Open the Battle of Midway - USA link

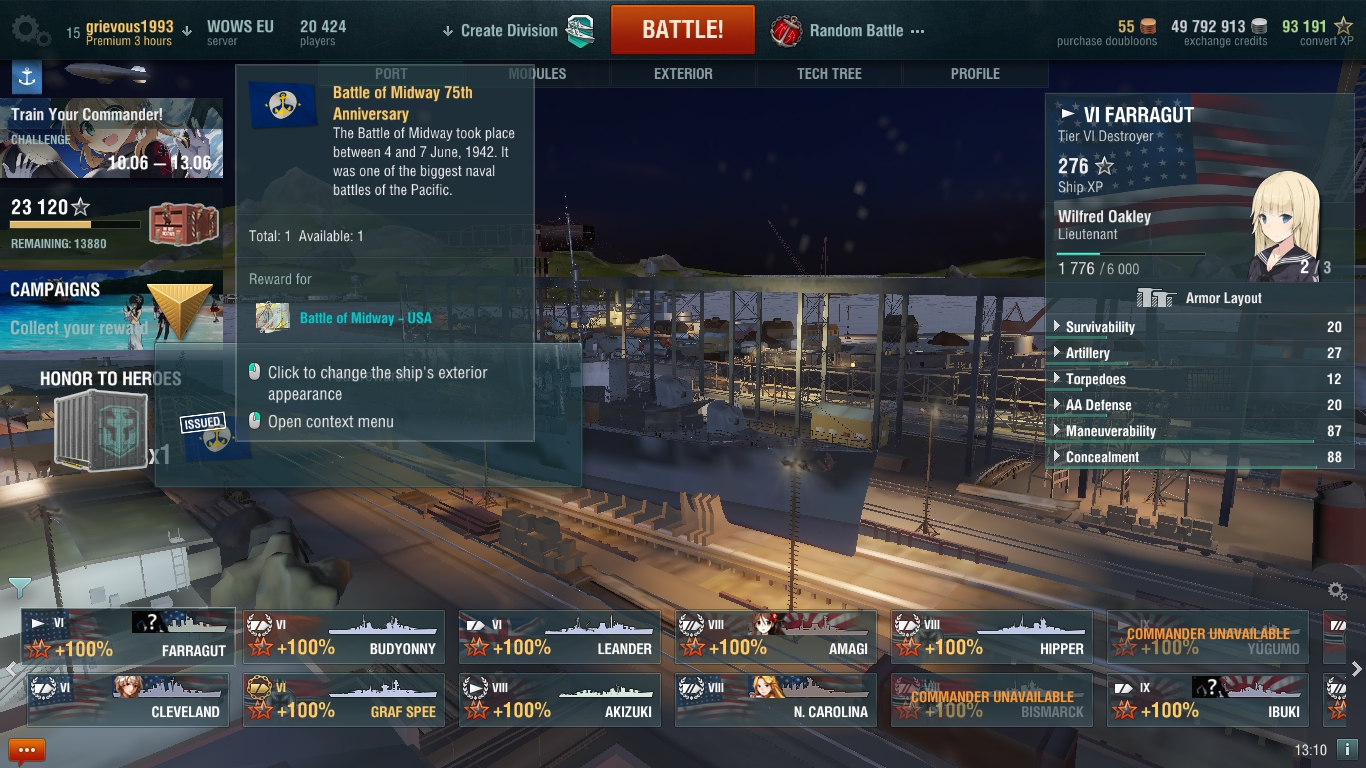click(x=366, y=318)
